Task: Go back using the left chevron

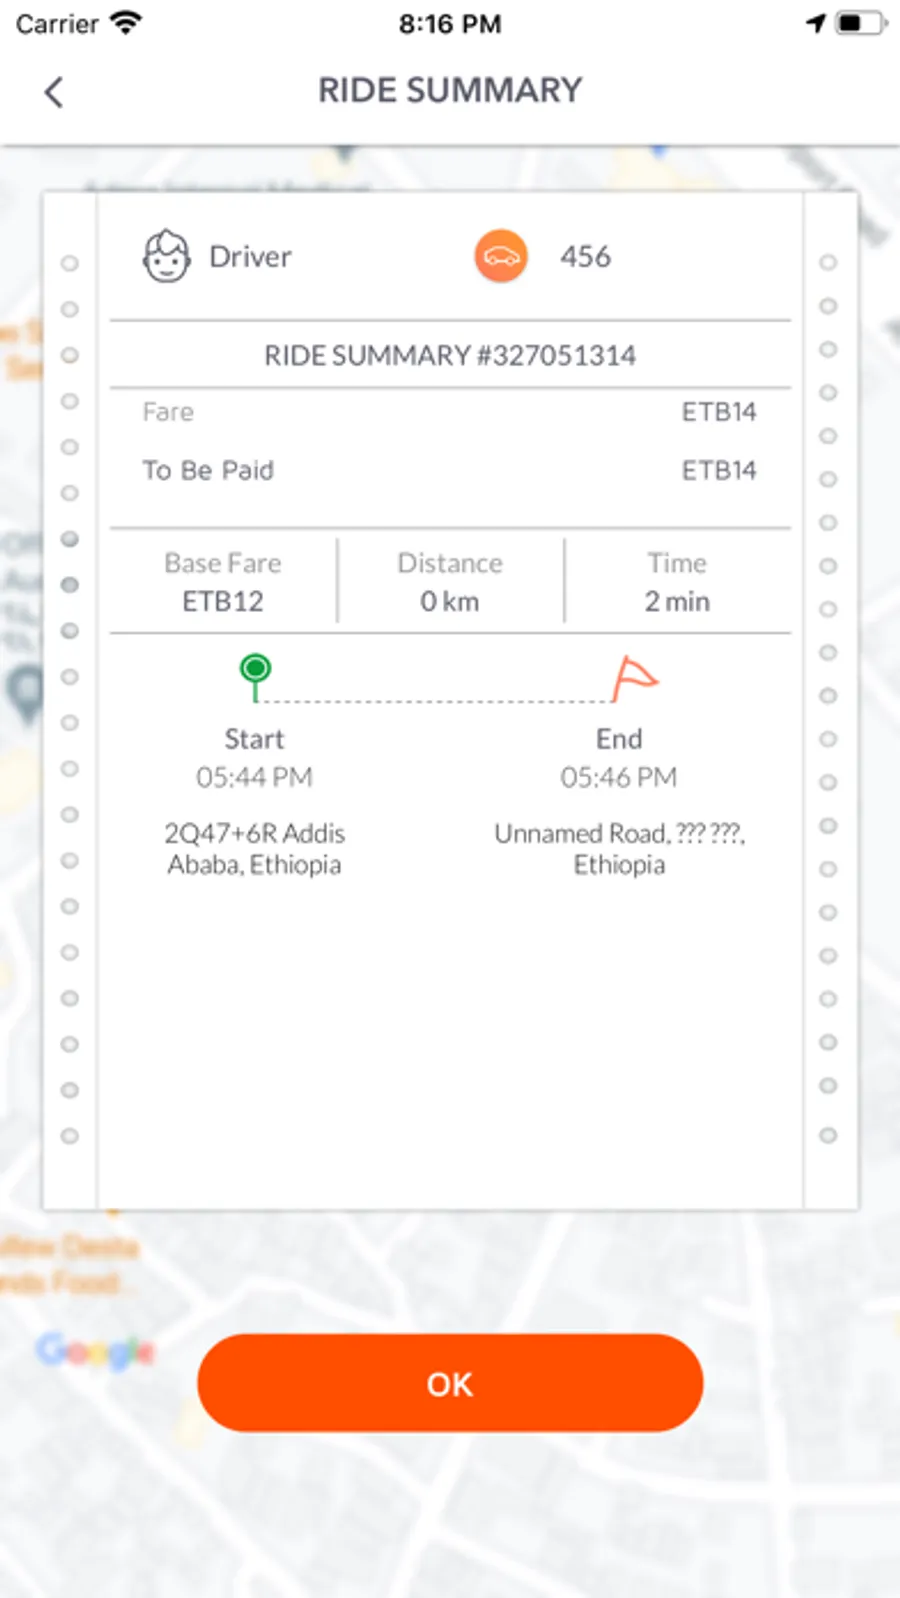Action: coord(54,92)
